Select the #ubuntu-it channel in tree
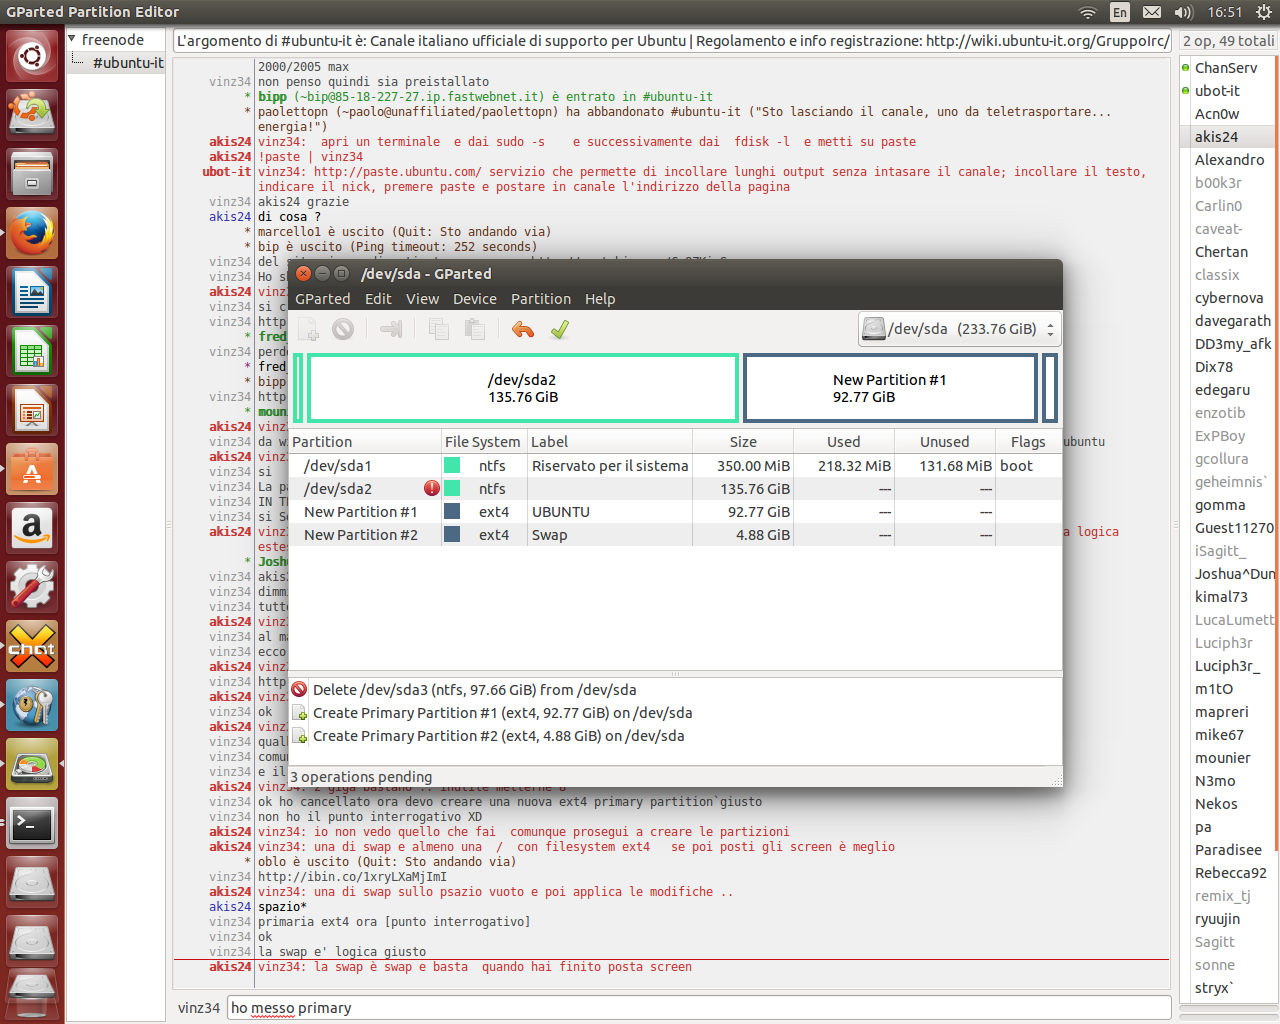The width and height of the screenshot is (1280, 1024). pyautogui.click(x=127, y=62)
